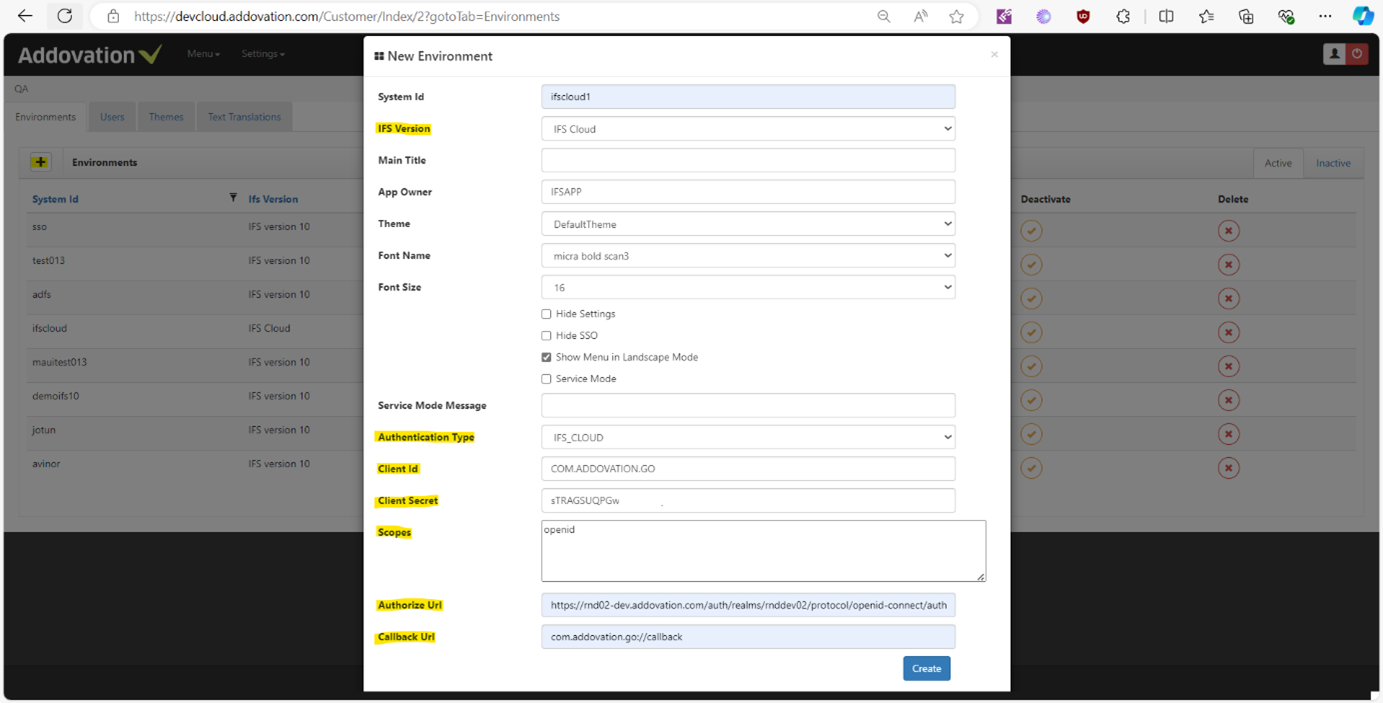Click the delete X icon for test013
1383x703 pixels.
tap(1229, 265)
